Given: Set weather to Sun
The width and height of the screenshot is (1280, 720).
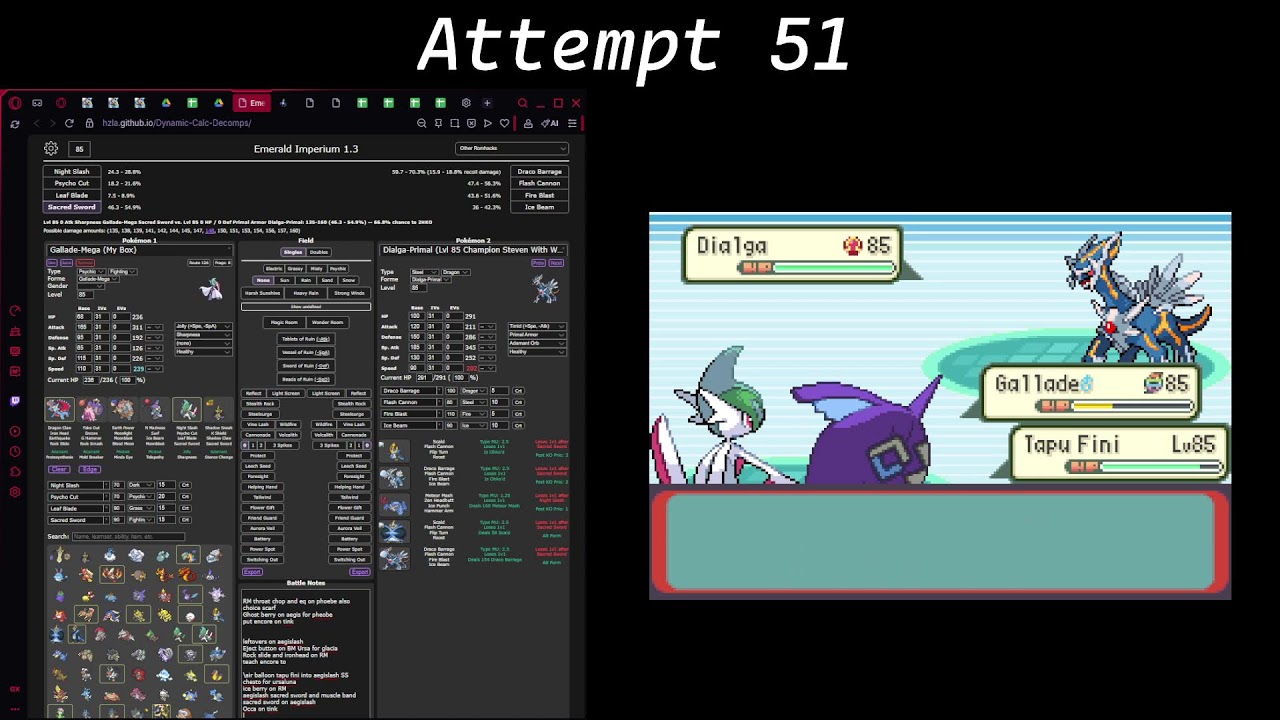Looking at the screenshot, I should coord(284,281).
